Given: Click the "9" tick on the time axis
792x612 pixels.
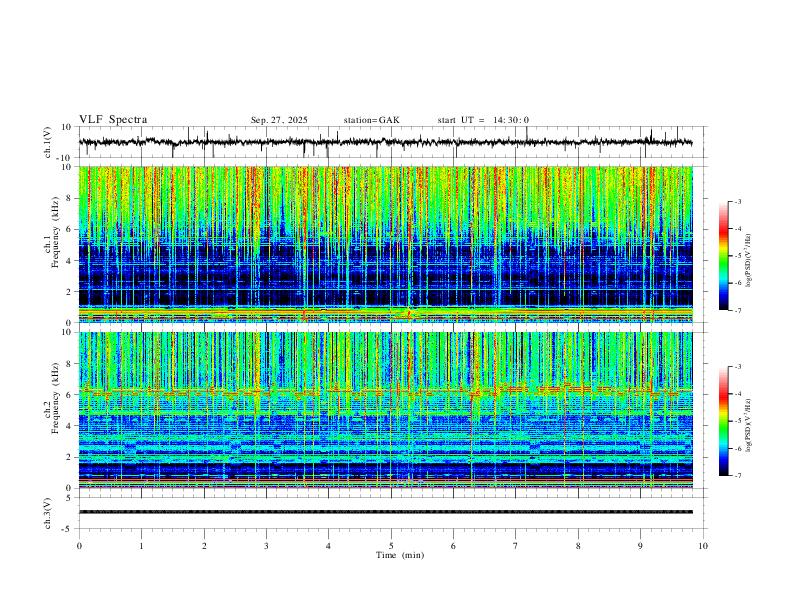Looking at the screenshot, I should (x=640, y=546).
